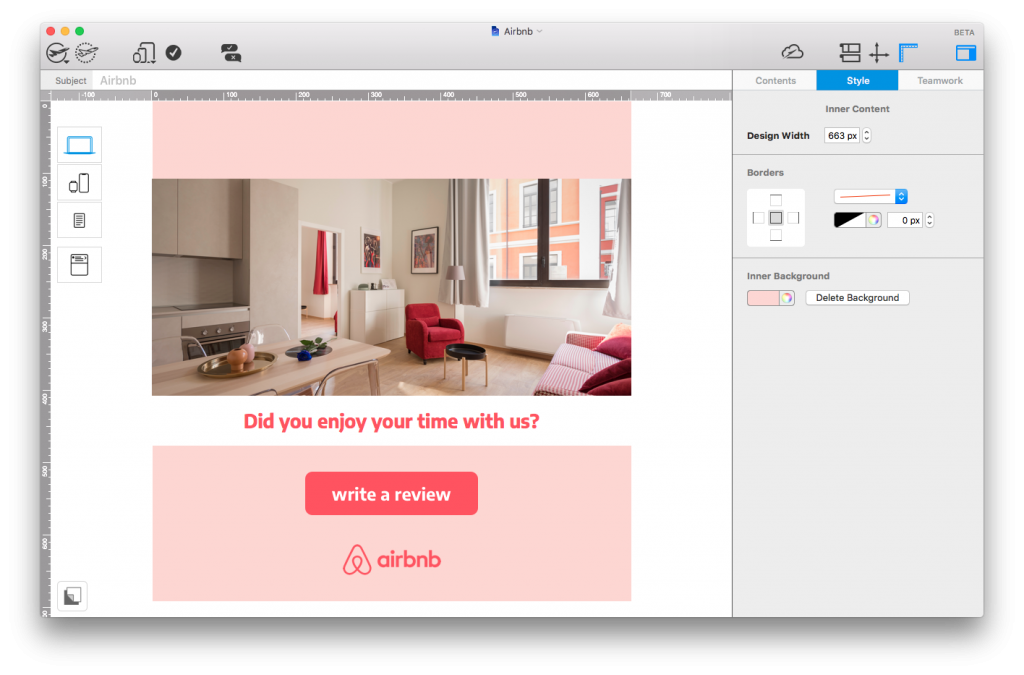
Task: Select the right border toggle
Action: (x=793, y=218)
